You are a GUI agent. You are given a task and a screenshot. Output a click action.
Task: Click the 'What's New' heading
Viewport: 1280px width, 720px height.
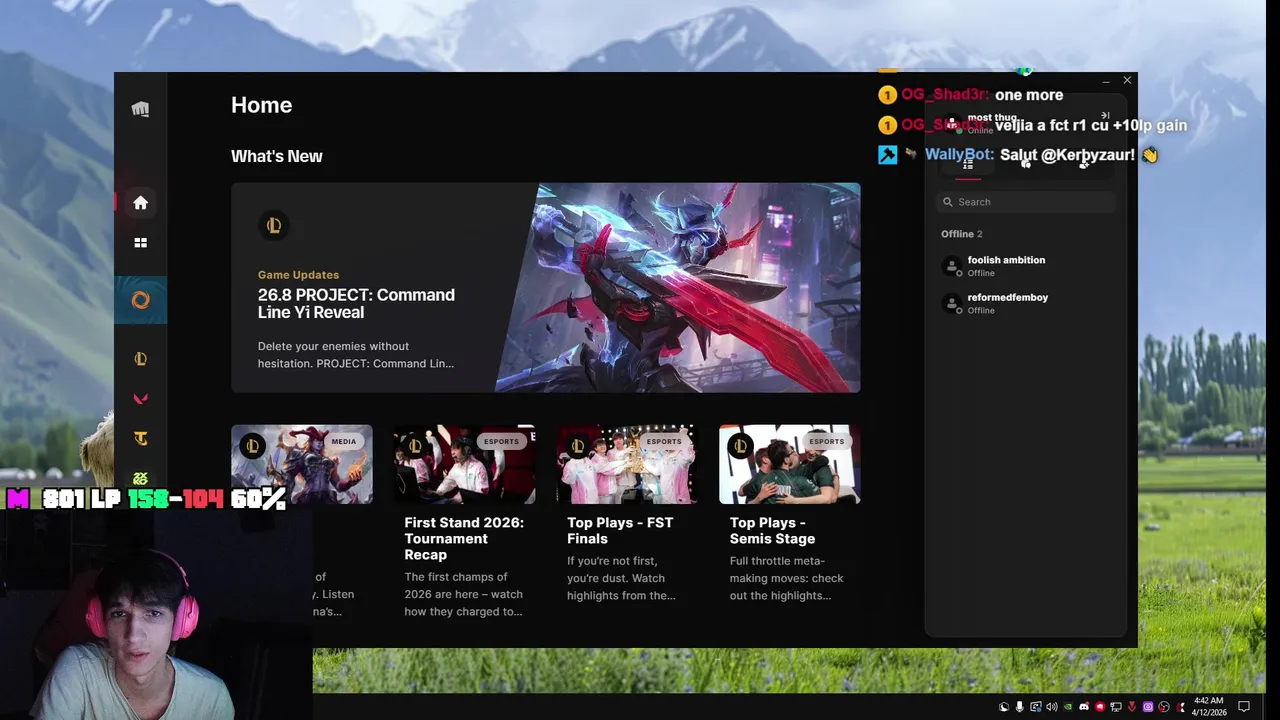point(277,156)
